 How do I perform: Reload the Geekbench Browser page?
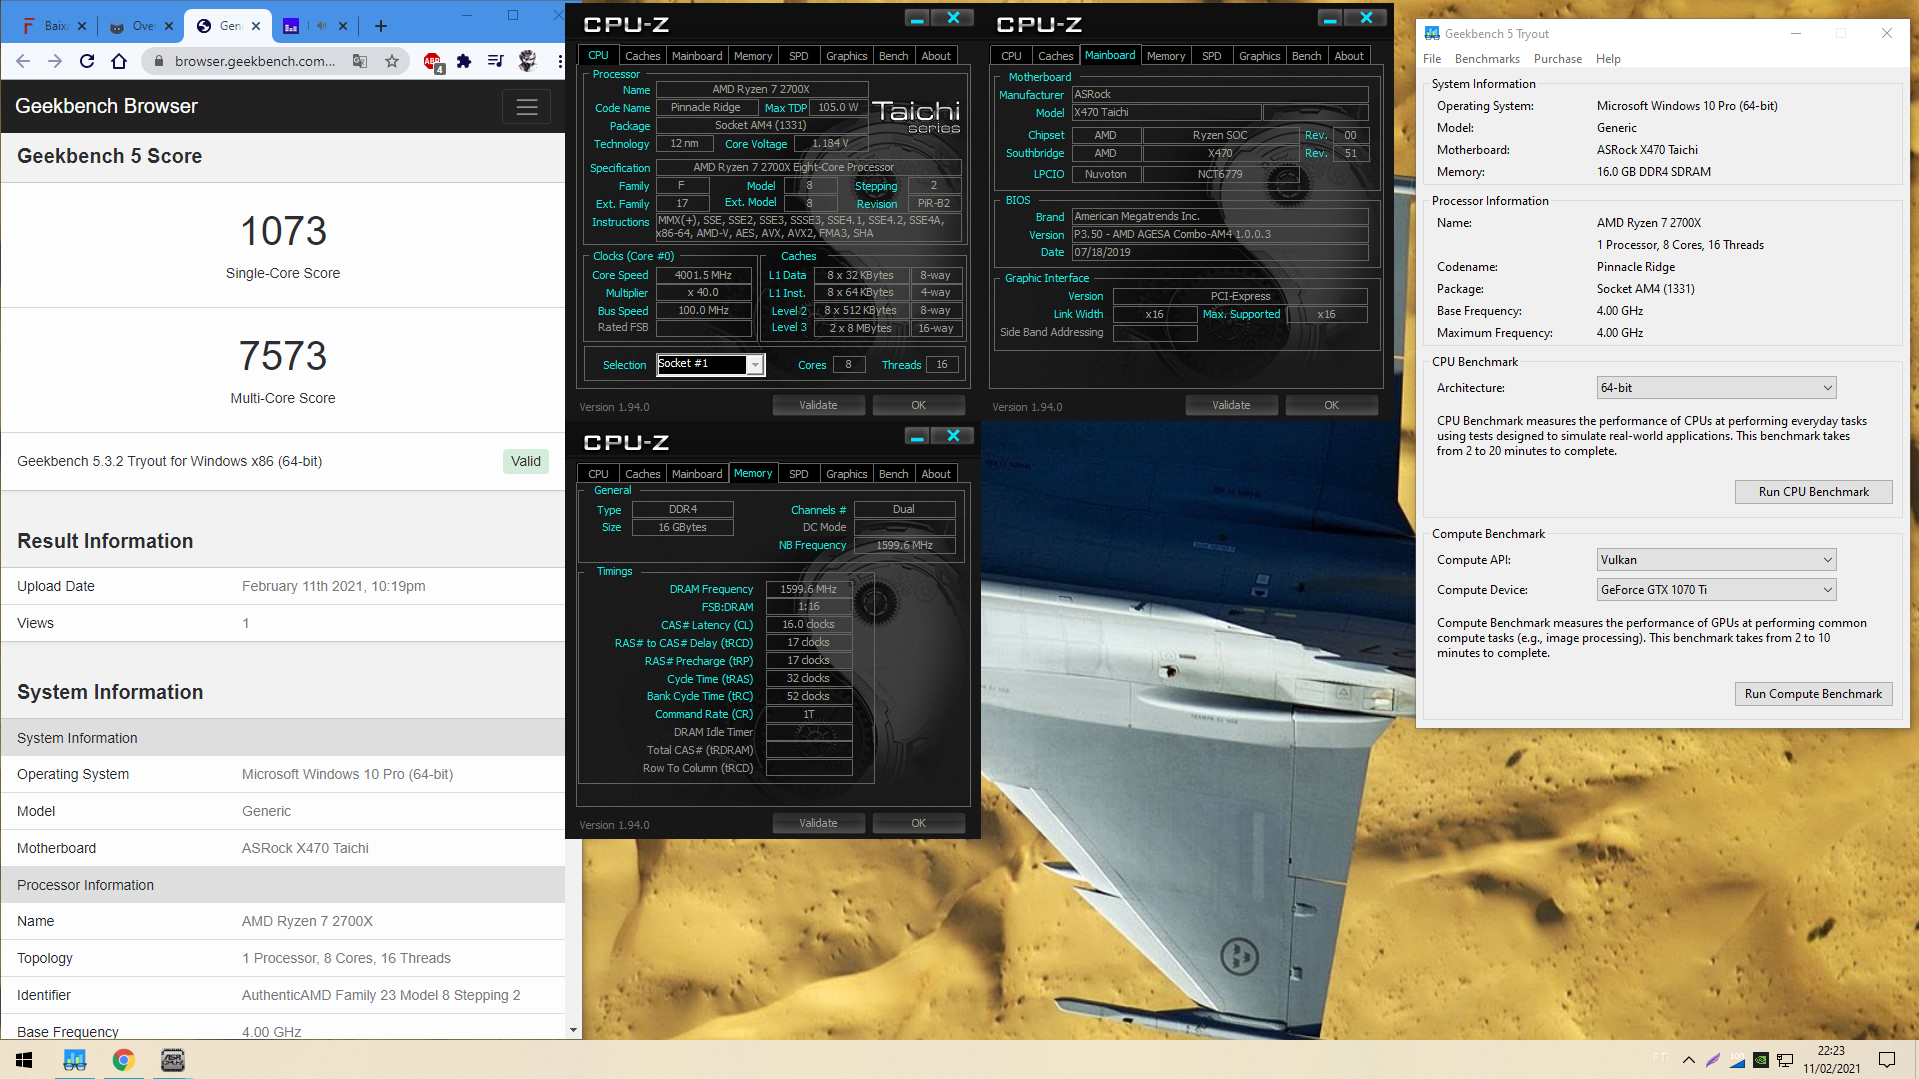[x=87, y=61]
